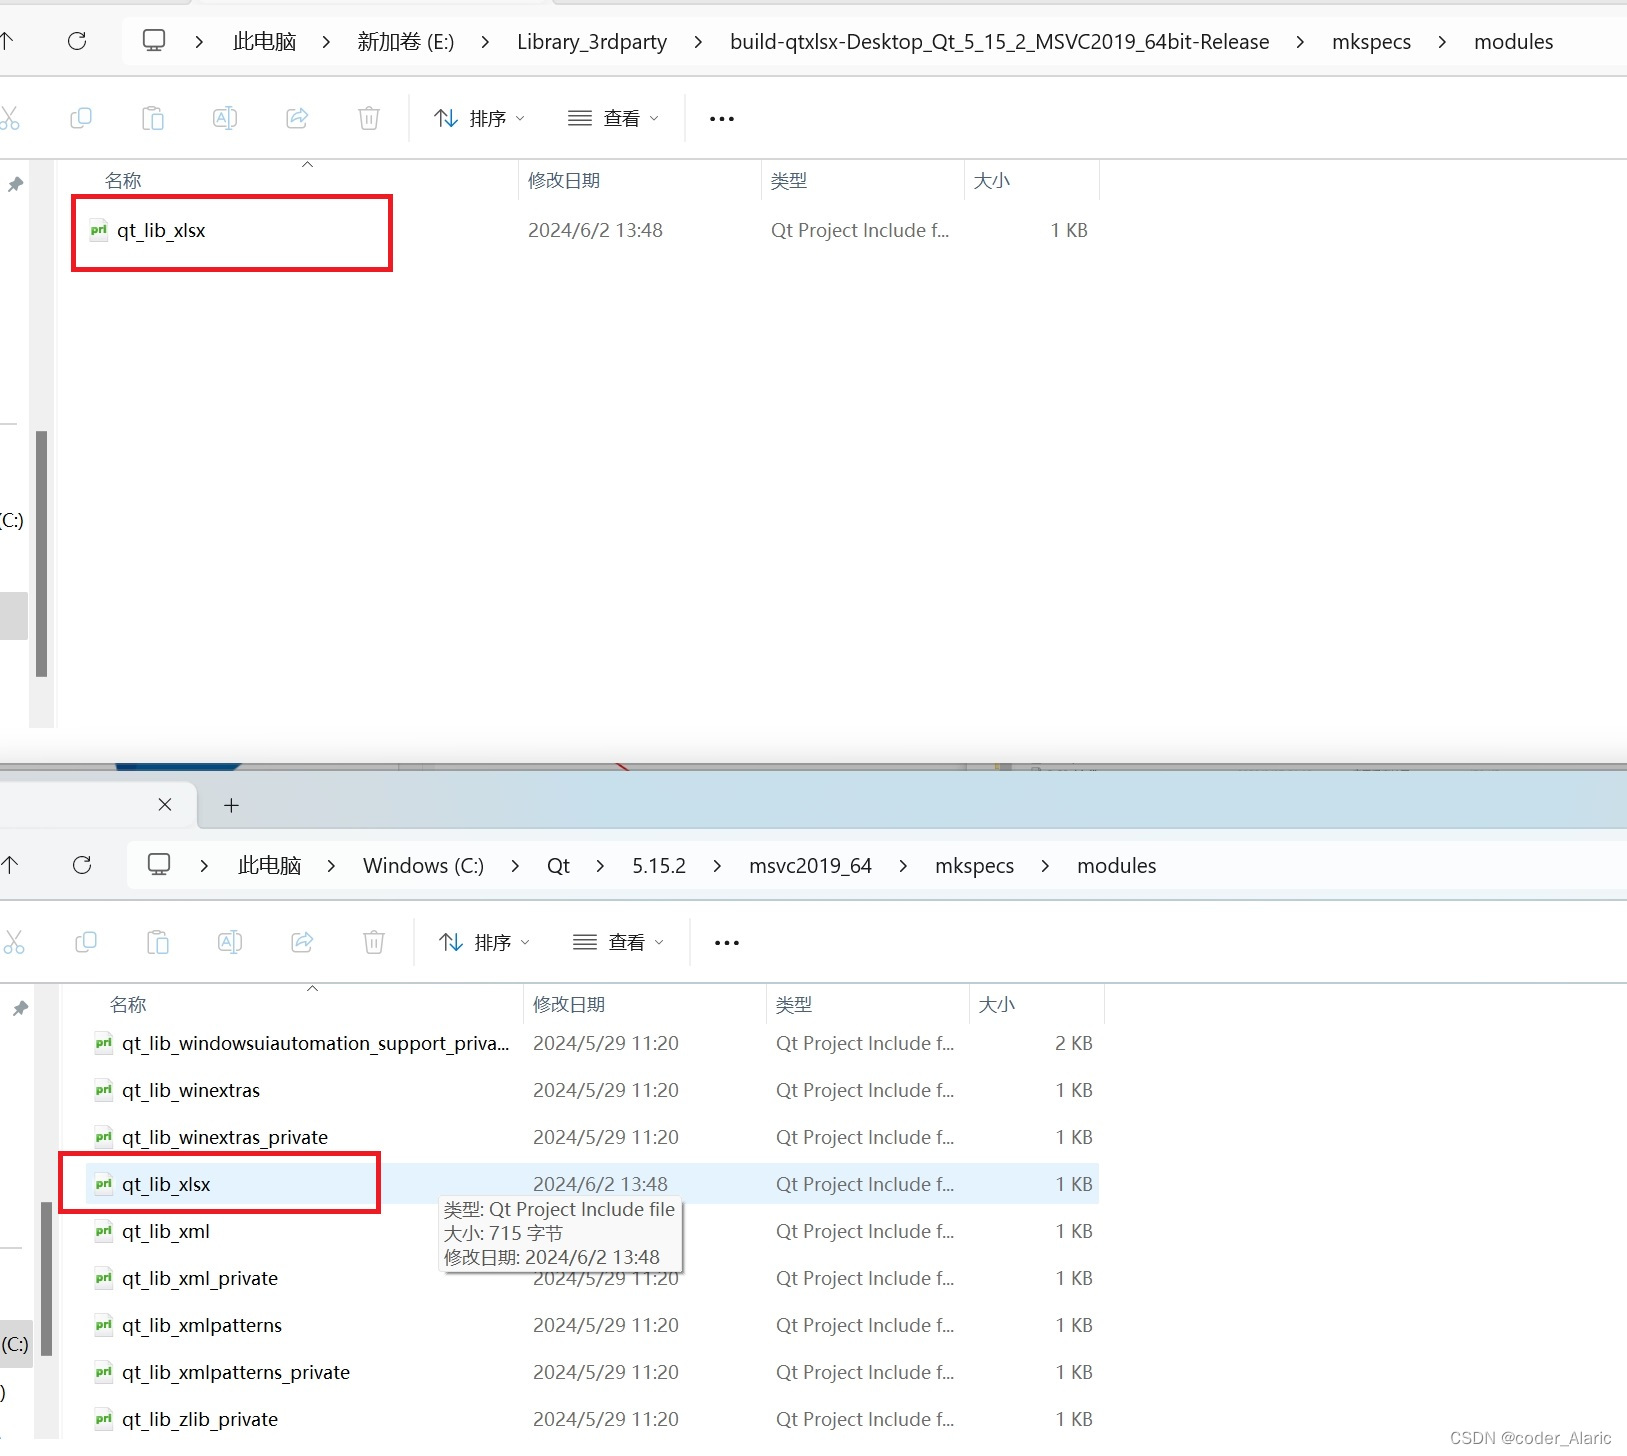1627x1456 pixels.
Task: Navigate to 此电脑 in top address bar
Action: tap(265, 42)
